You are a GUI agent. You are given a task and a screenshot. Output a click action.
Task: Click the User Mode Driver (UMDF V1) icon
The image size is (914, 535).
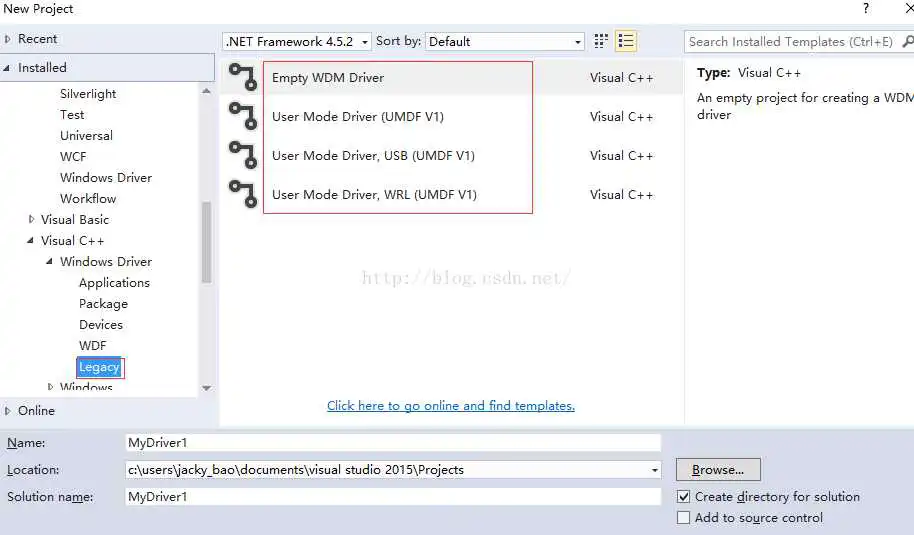click(243, 117)
